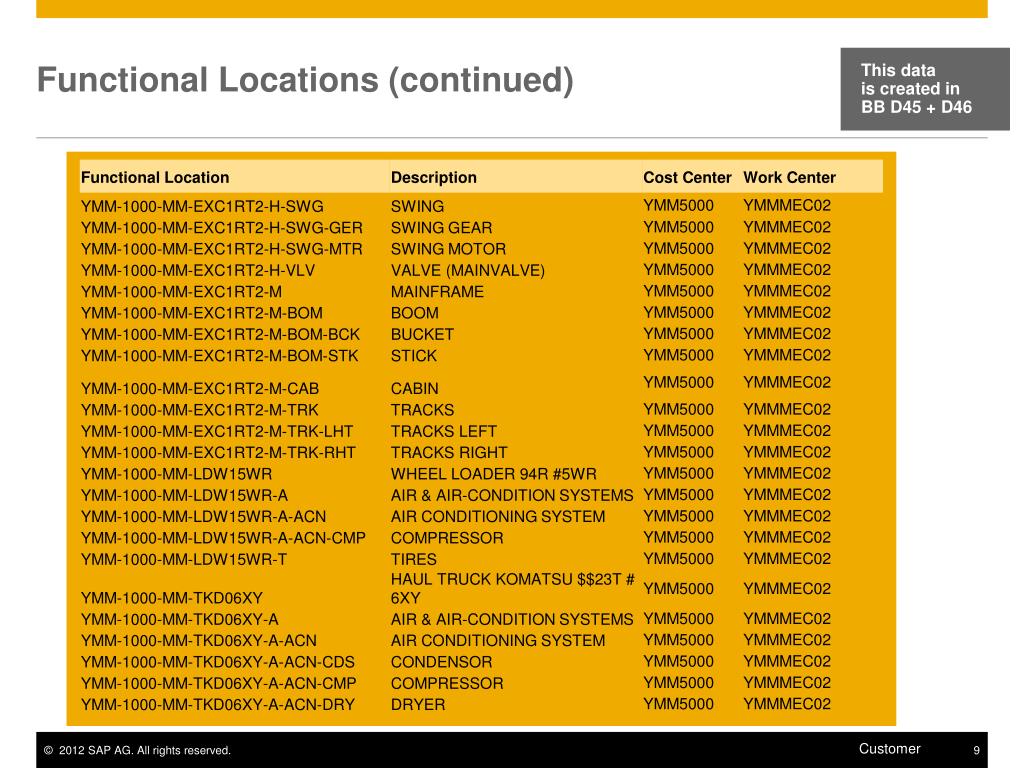The height and width of the screenshot is (768, 1024).
Task: Click cell YMM-1000-MM-EXC1RT2-H-SWG-MTR
Action: (x=221, y=249)
